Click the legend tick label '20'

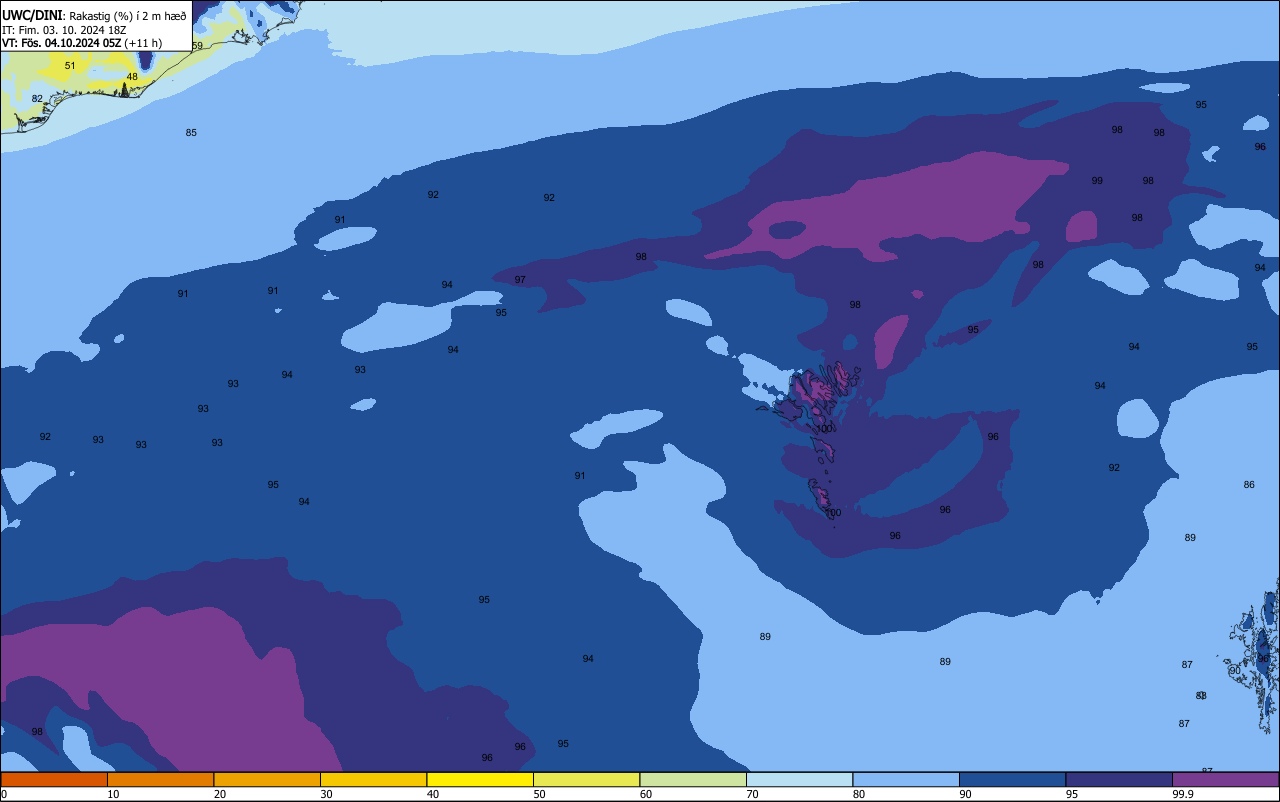tap(220, 794)
